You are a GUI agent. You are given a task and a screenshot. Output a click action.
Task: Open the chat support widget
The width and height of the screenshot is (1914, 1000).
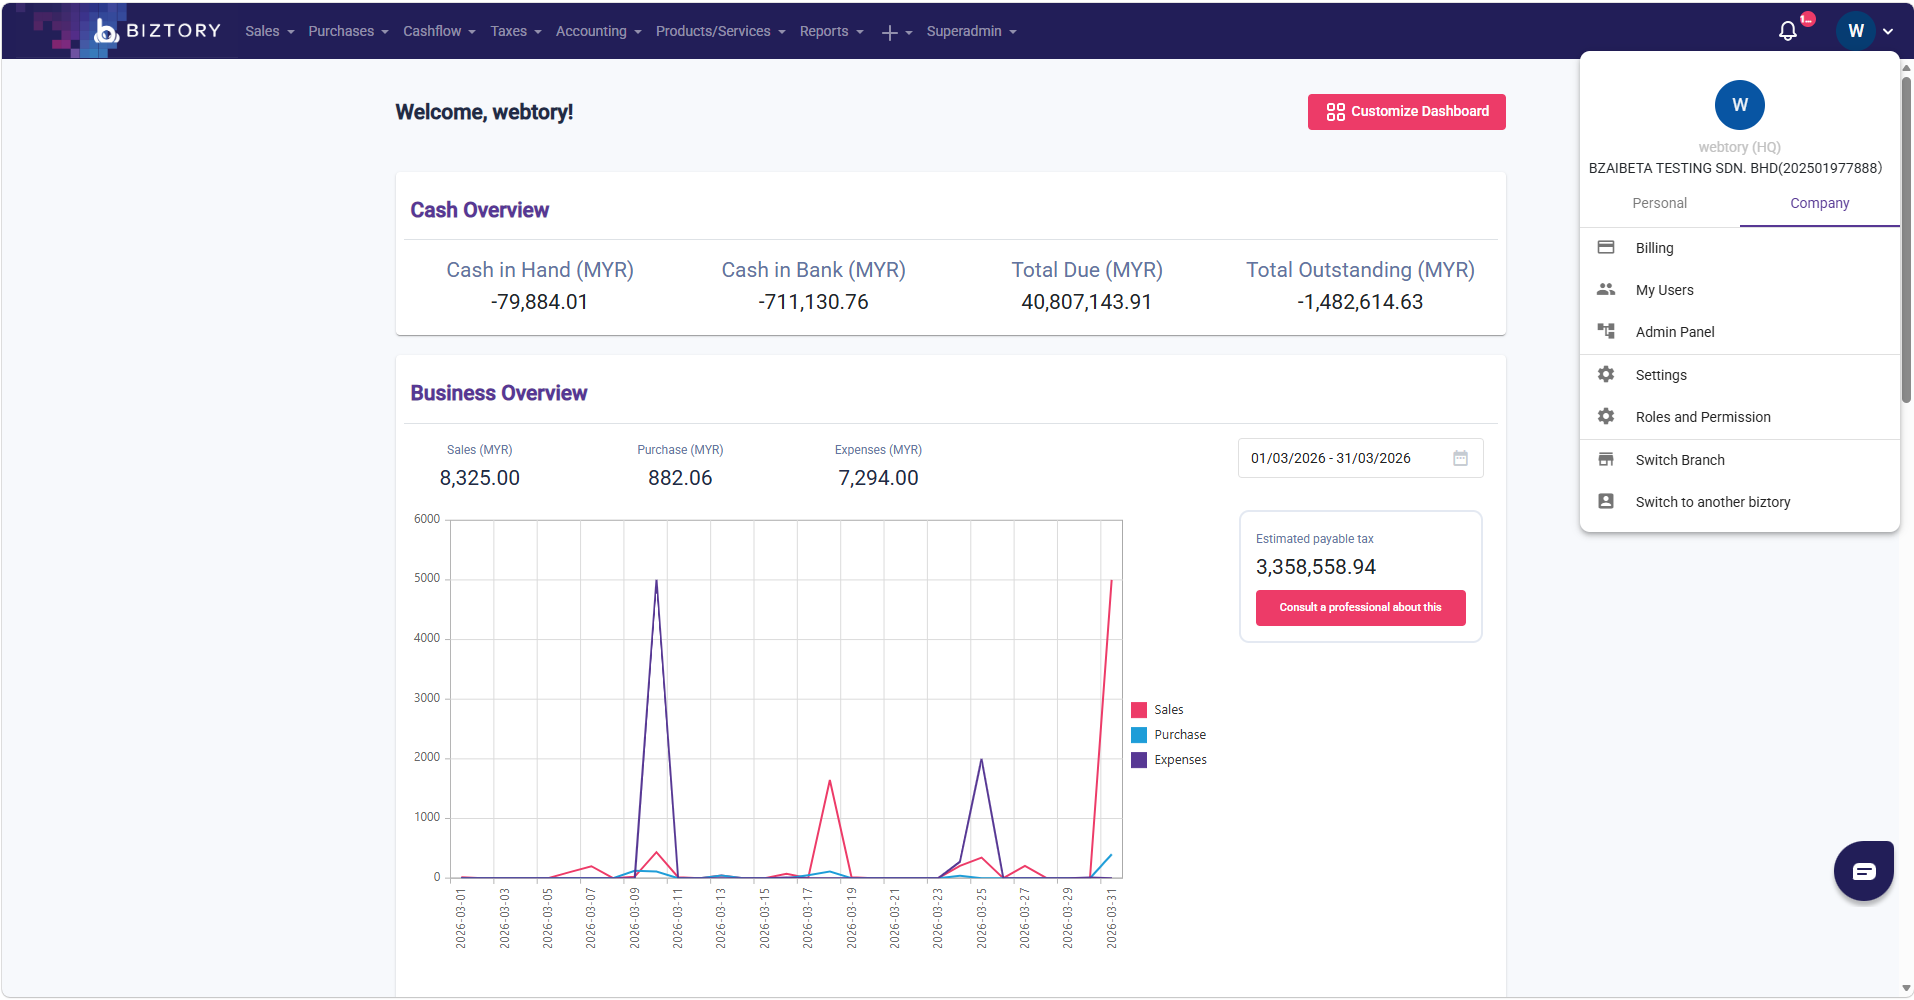(x=1863, y=871)
